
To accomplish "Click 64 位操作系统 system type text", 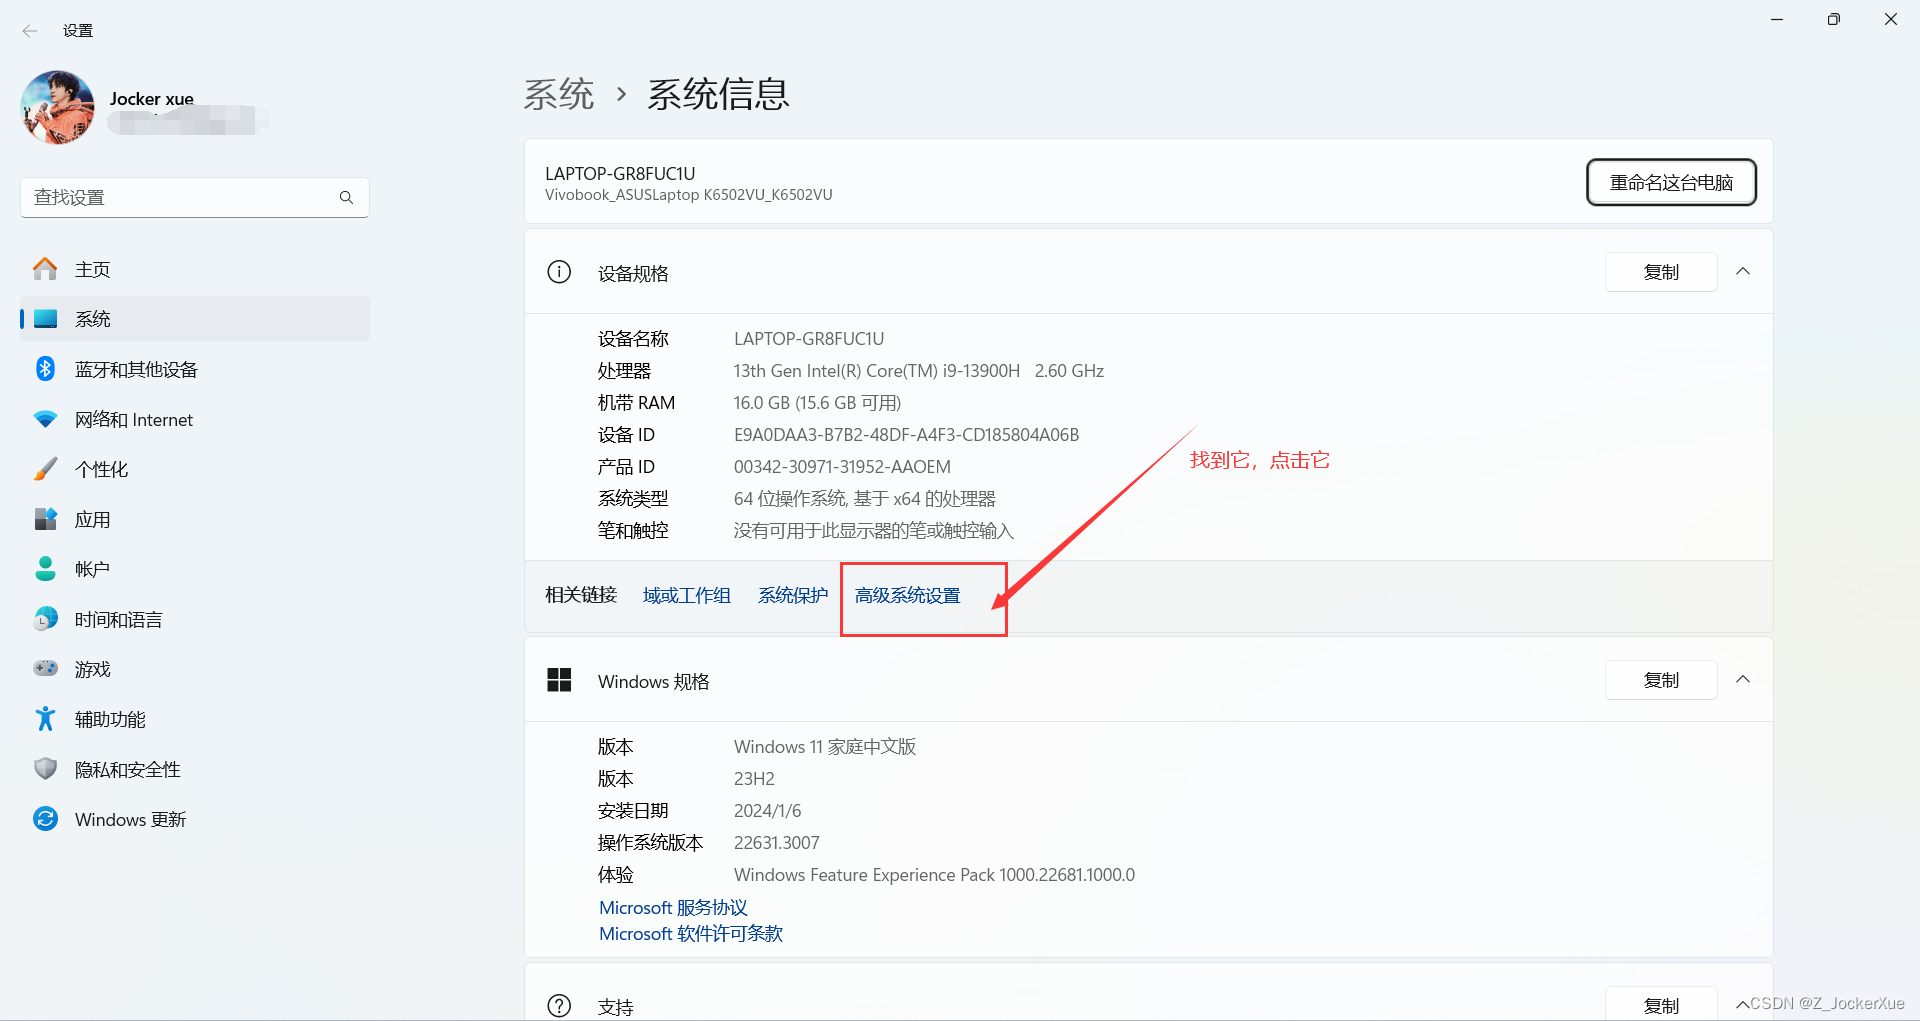I will (864, 499).
